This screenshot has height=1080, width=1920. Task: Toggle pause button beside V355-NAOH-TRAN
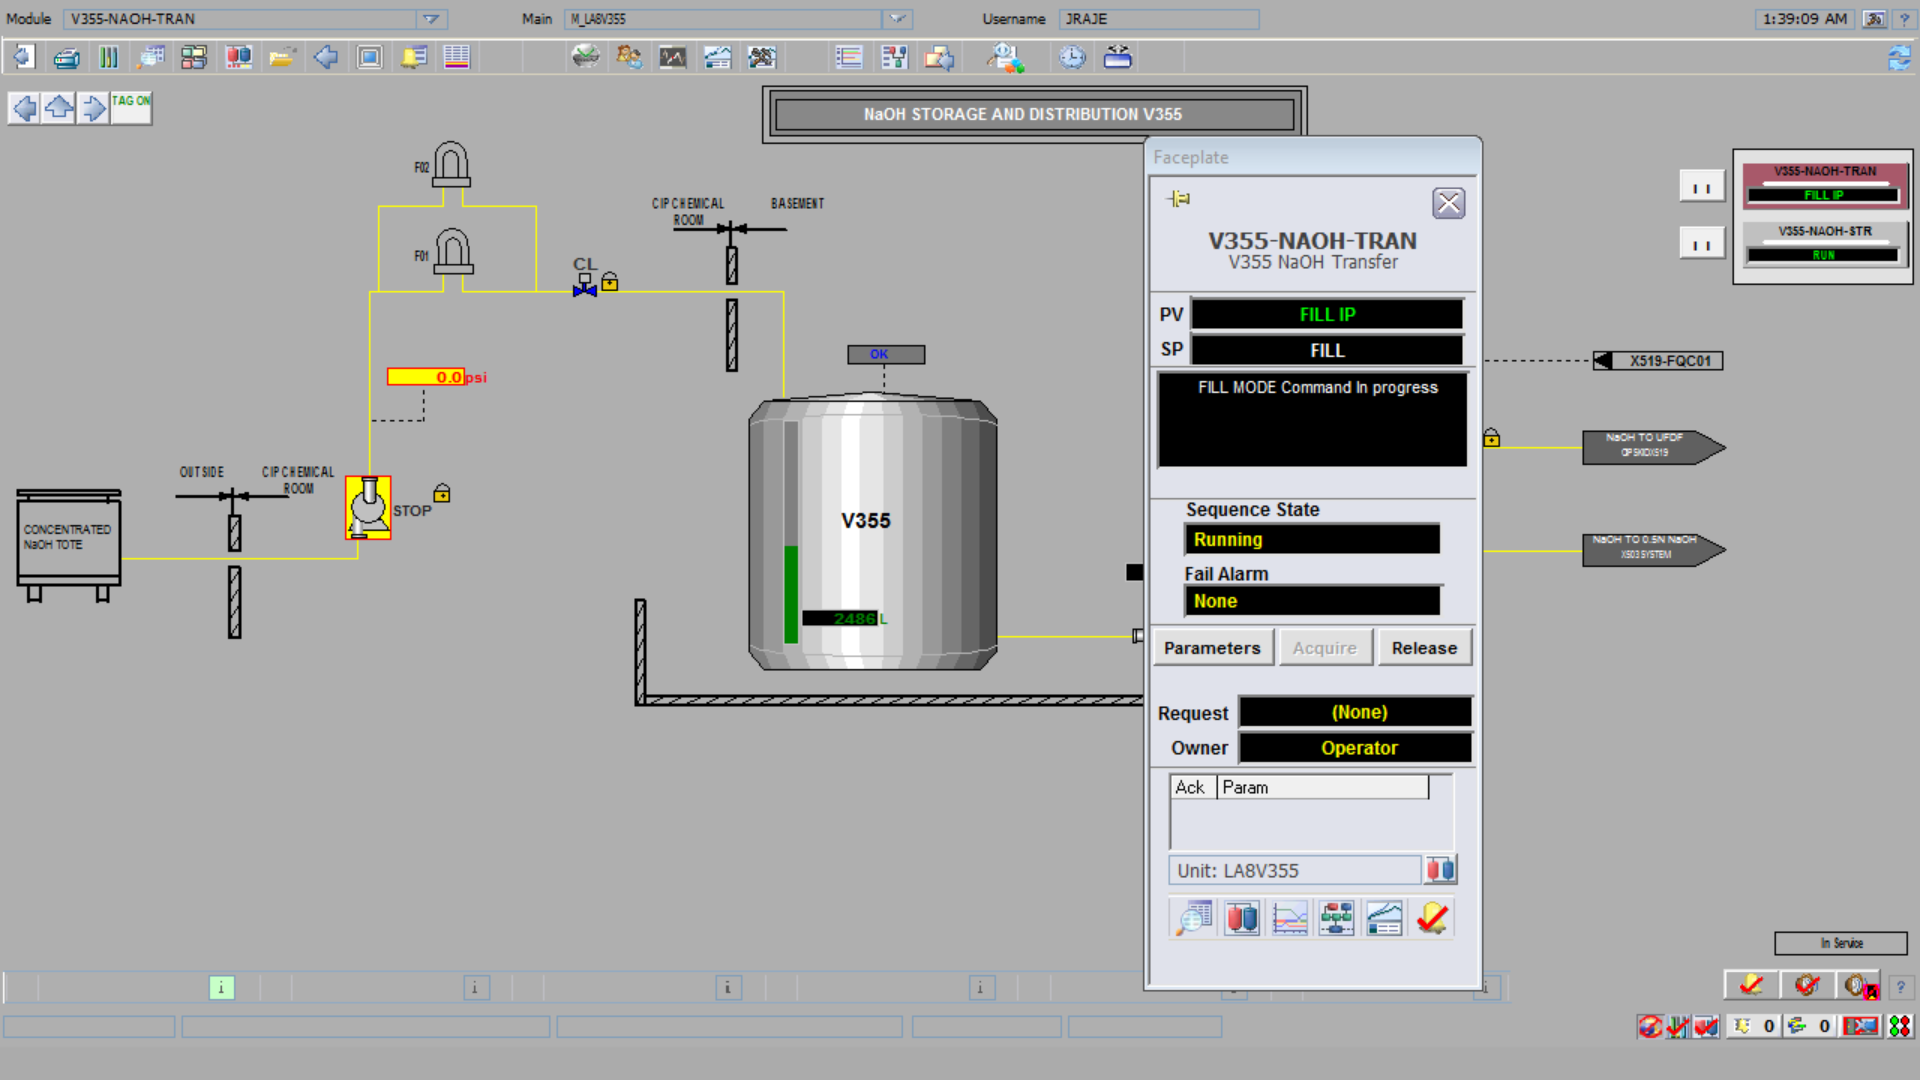[1702, 187]
